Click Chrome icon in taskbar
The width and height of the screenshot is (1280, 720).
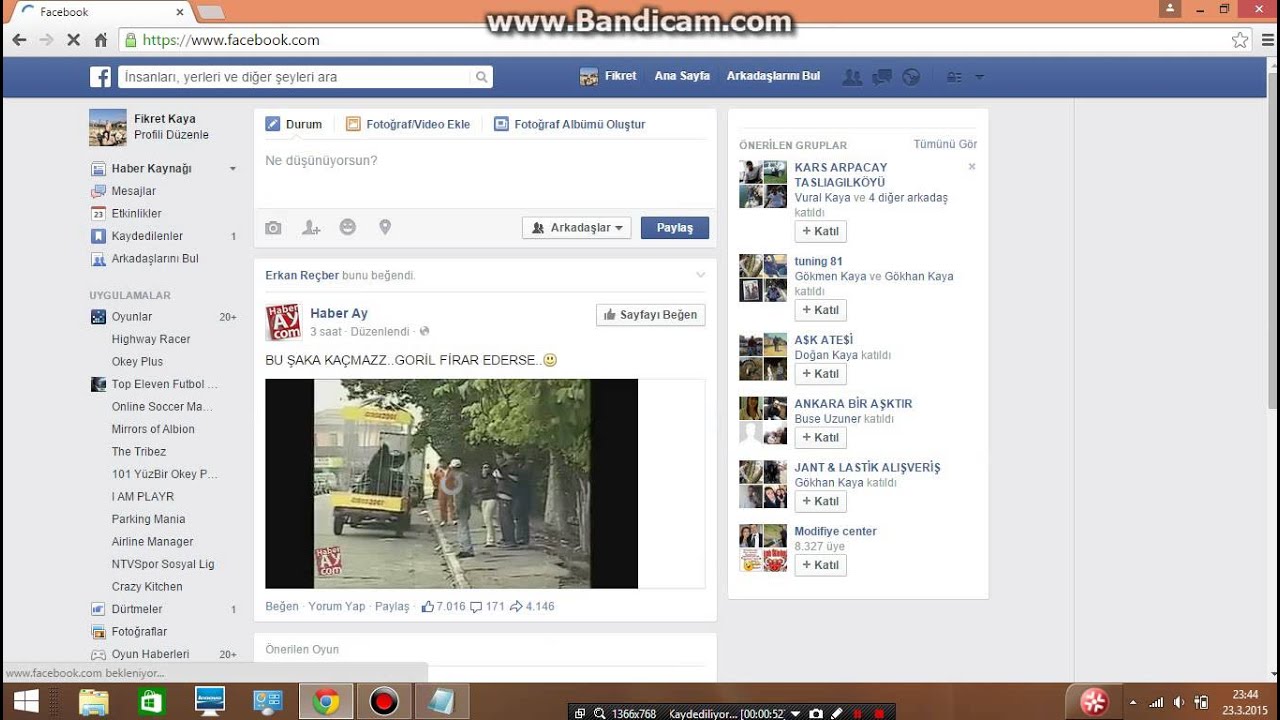coord(325,702)
